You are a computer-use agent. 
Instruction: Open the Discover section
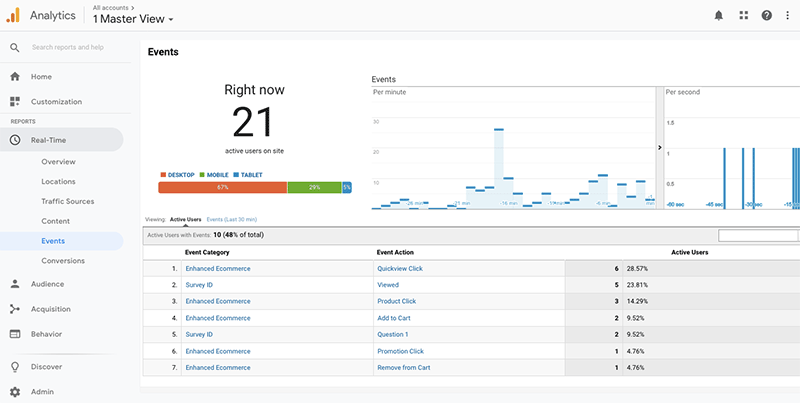(46, 367)
